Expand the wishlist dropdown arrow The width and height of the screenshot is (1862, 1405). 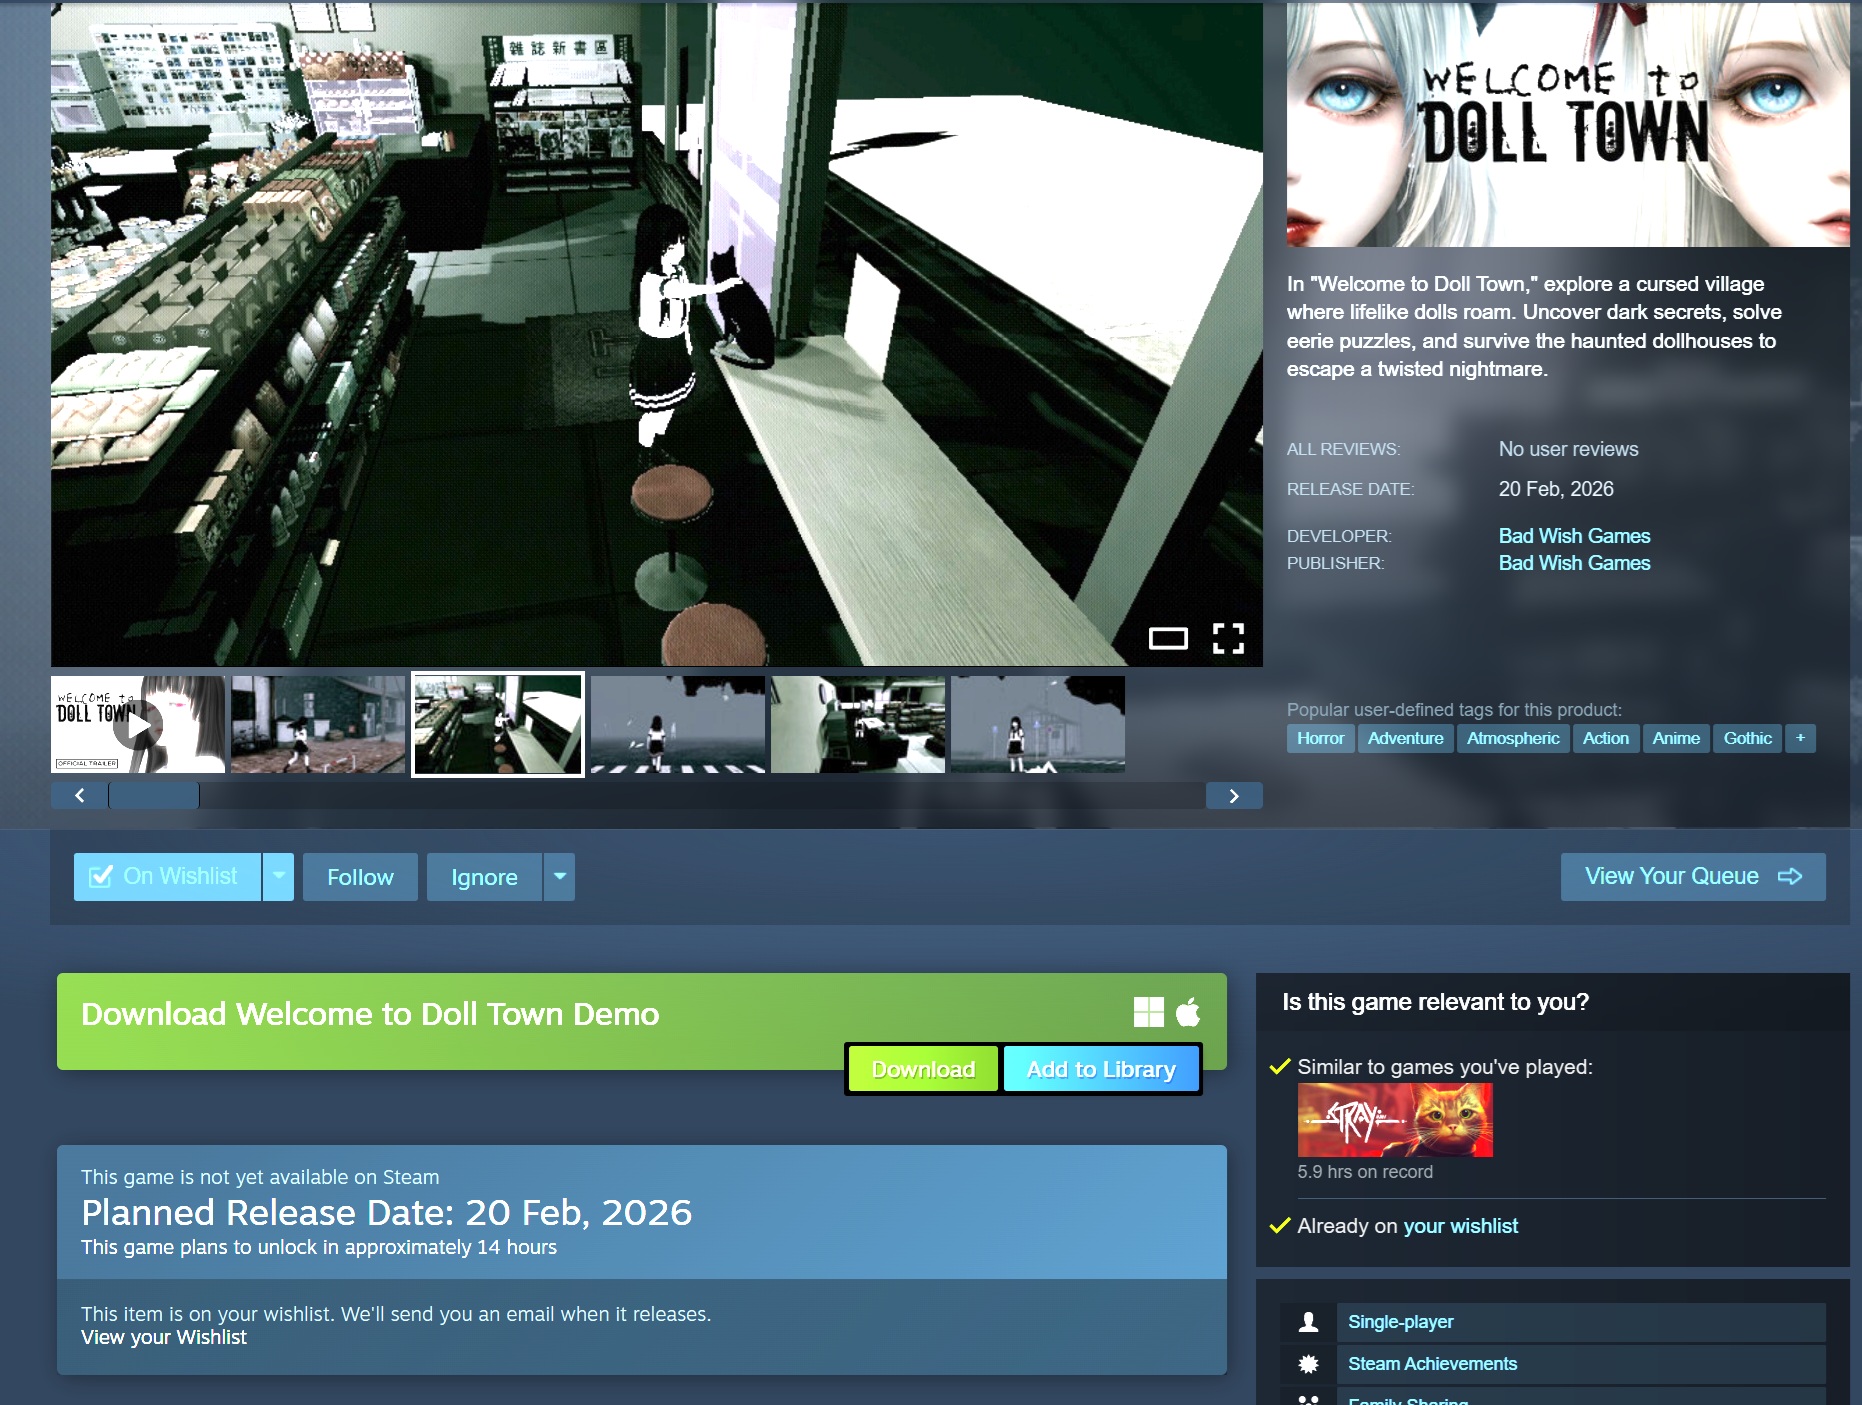click(x=279, y=877)
